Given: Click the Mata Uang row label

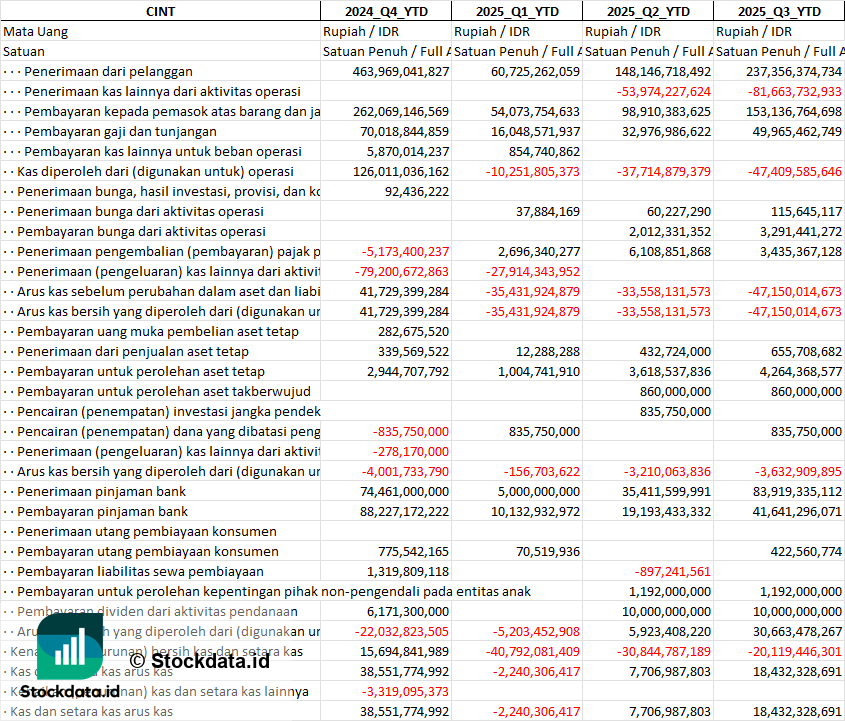Looking at the screenshot, I should click(x=36, y=32).
